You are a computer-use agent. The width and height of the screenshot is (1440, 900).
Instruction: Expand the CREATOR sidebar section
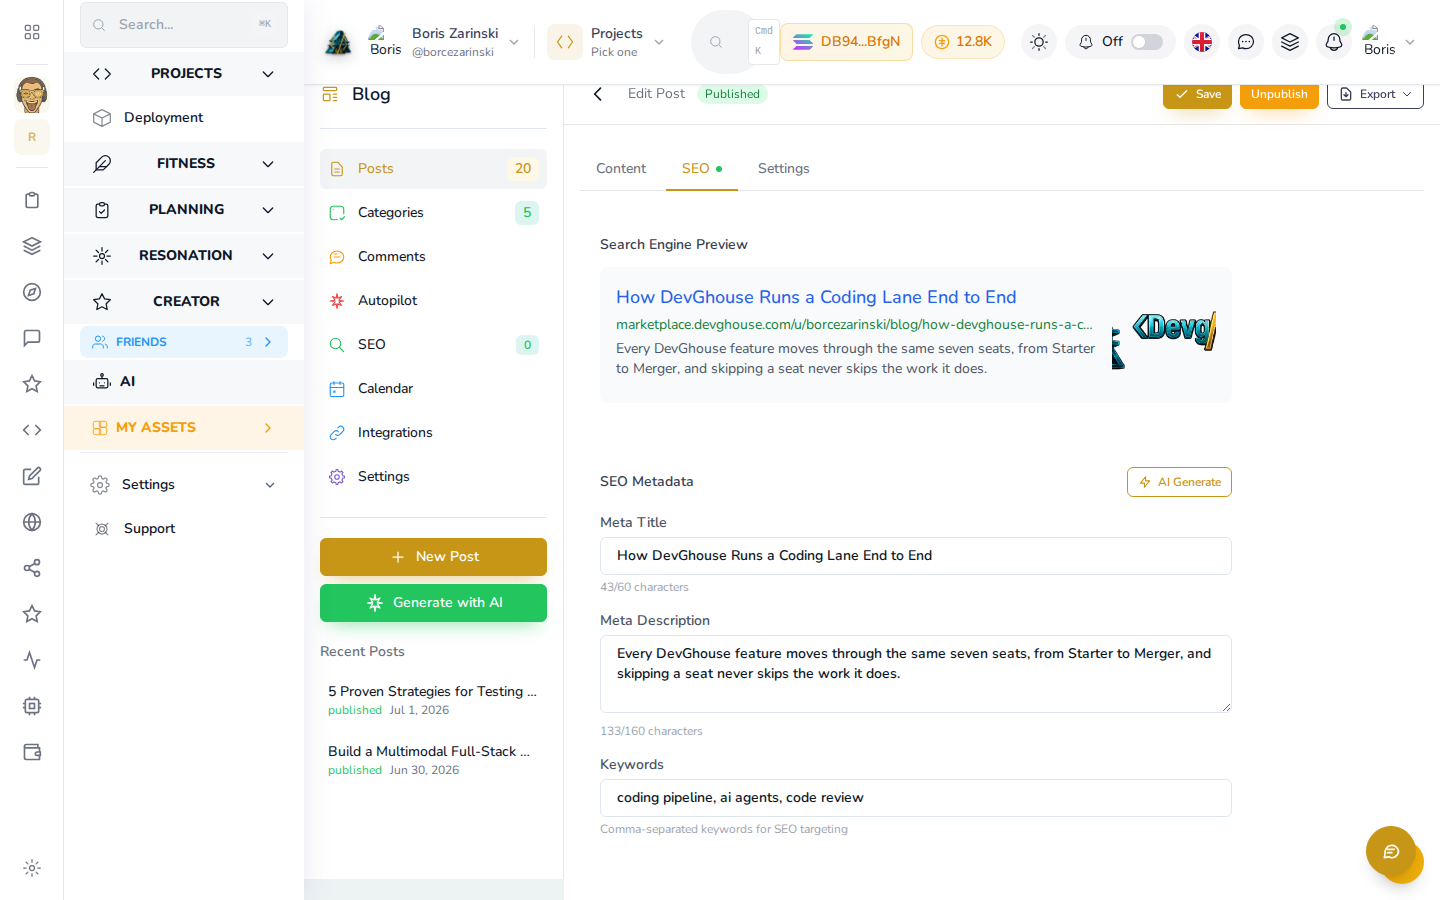click(184, 302)
